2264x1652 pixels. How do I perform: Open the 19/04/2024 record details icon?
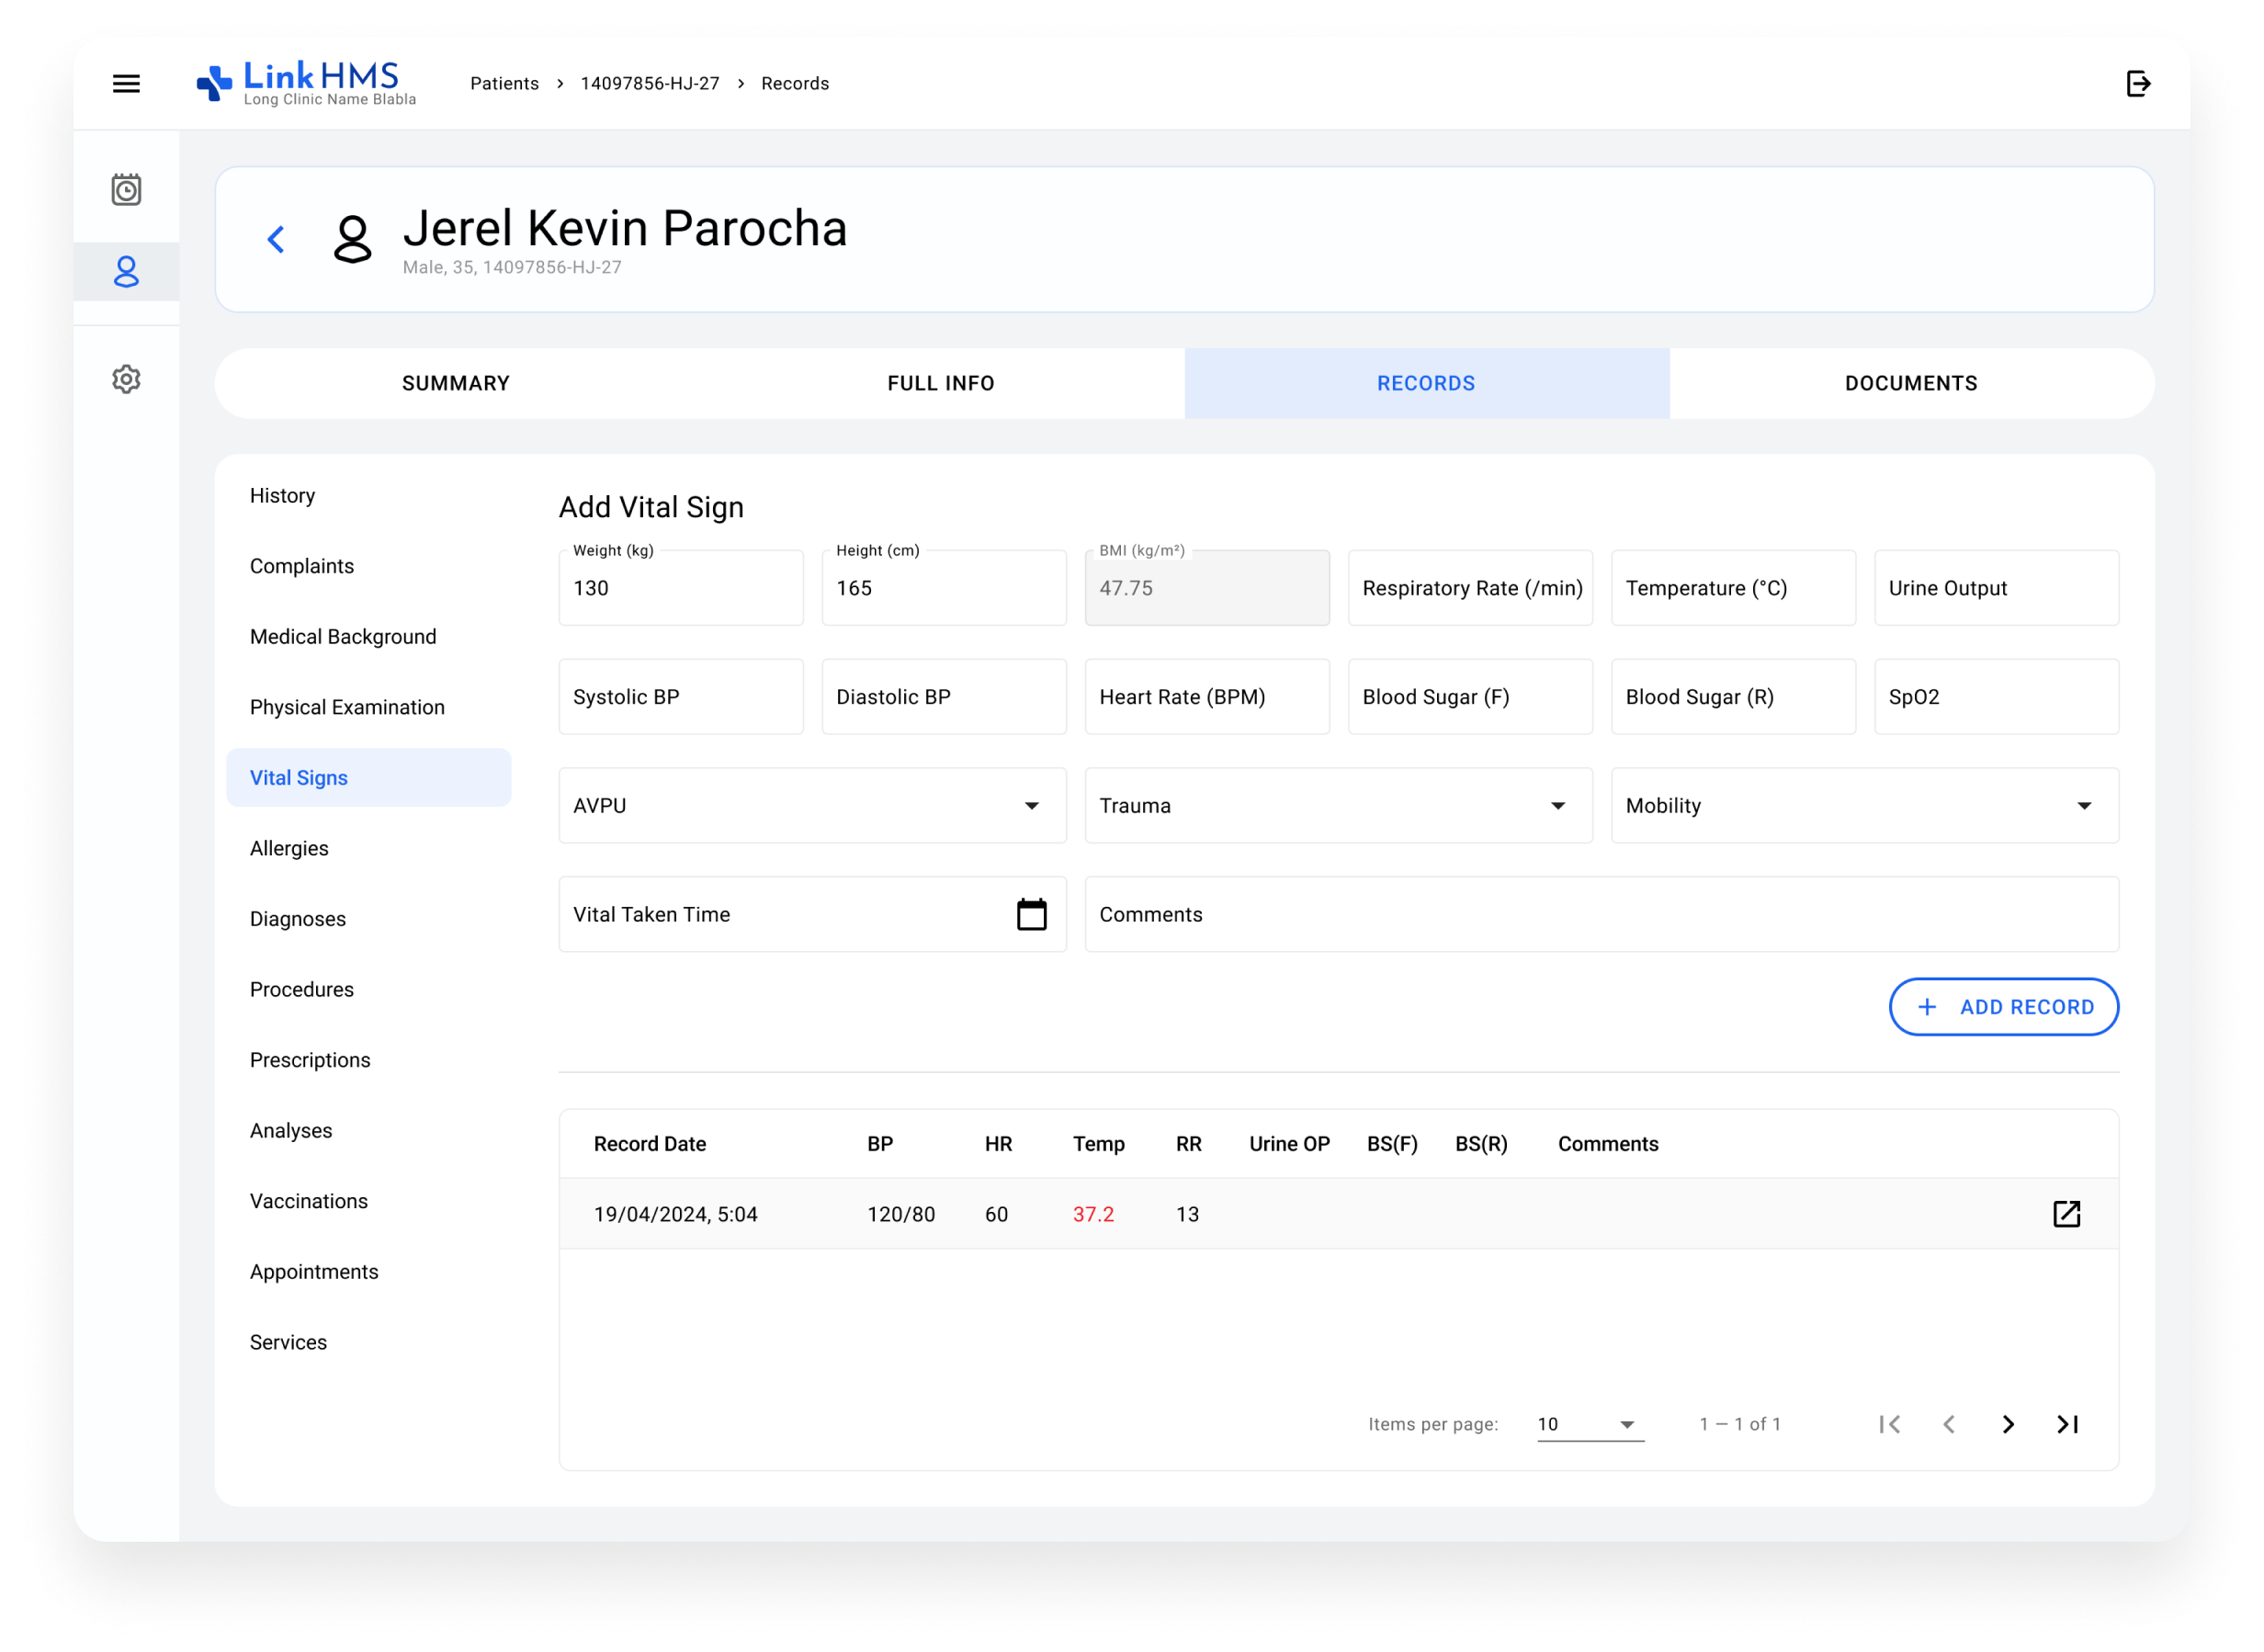coord(2066,1214)
